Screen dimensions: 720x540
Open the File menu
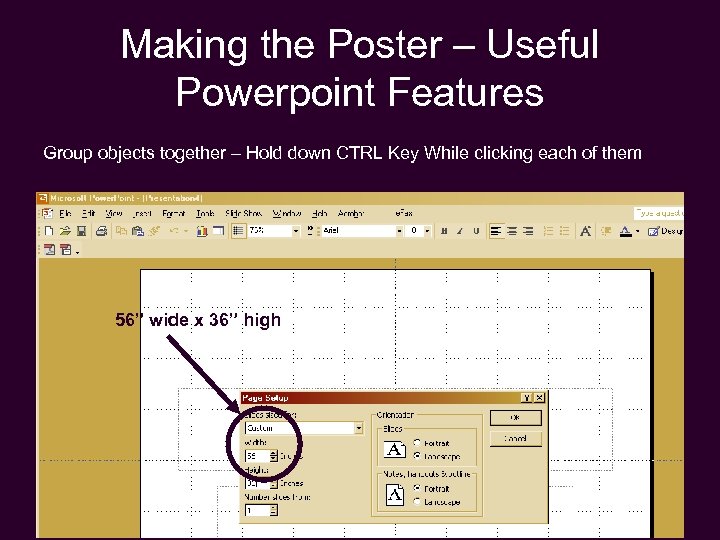pyautogui.click(x=65, y=214)
